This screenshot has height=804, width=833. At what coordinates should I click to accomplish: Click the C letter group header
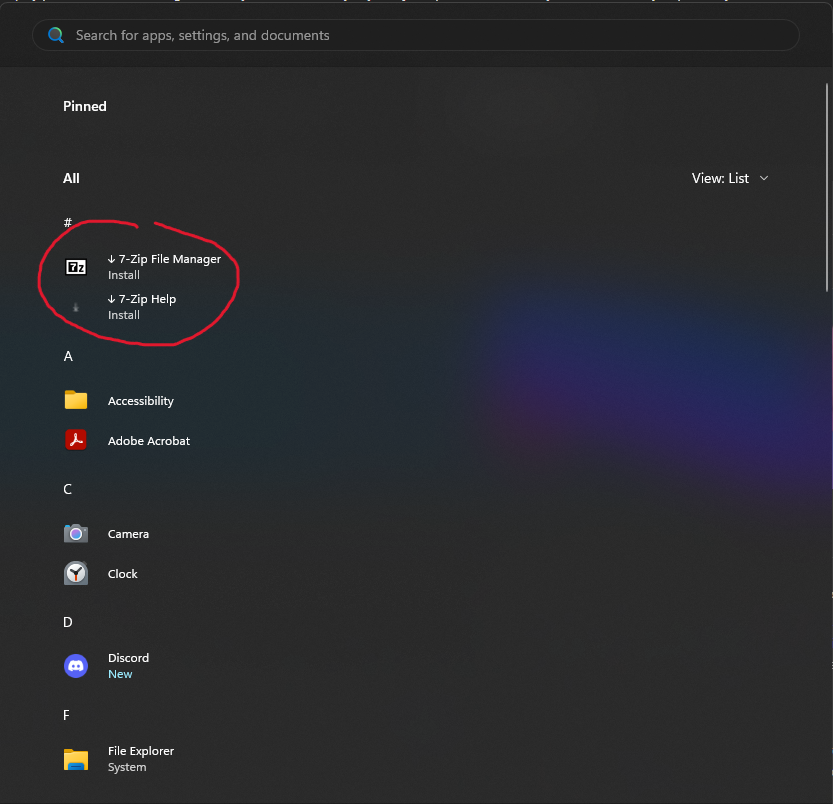pos(67,489)
